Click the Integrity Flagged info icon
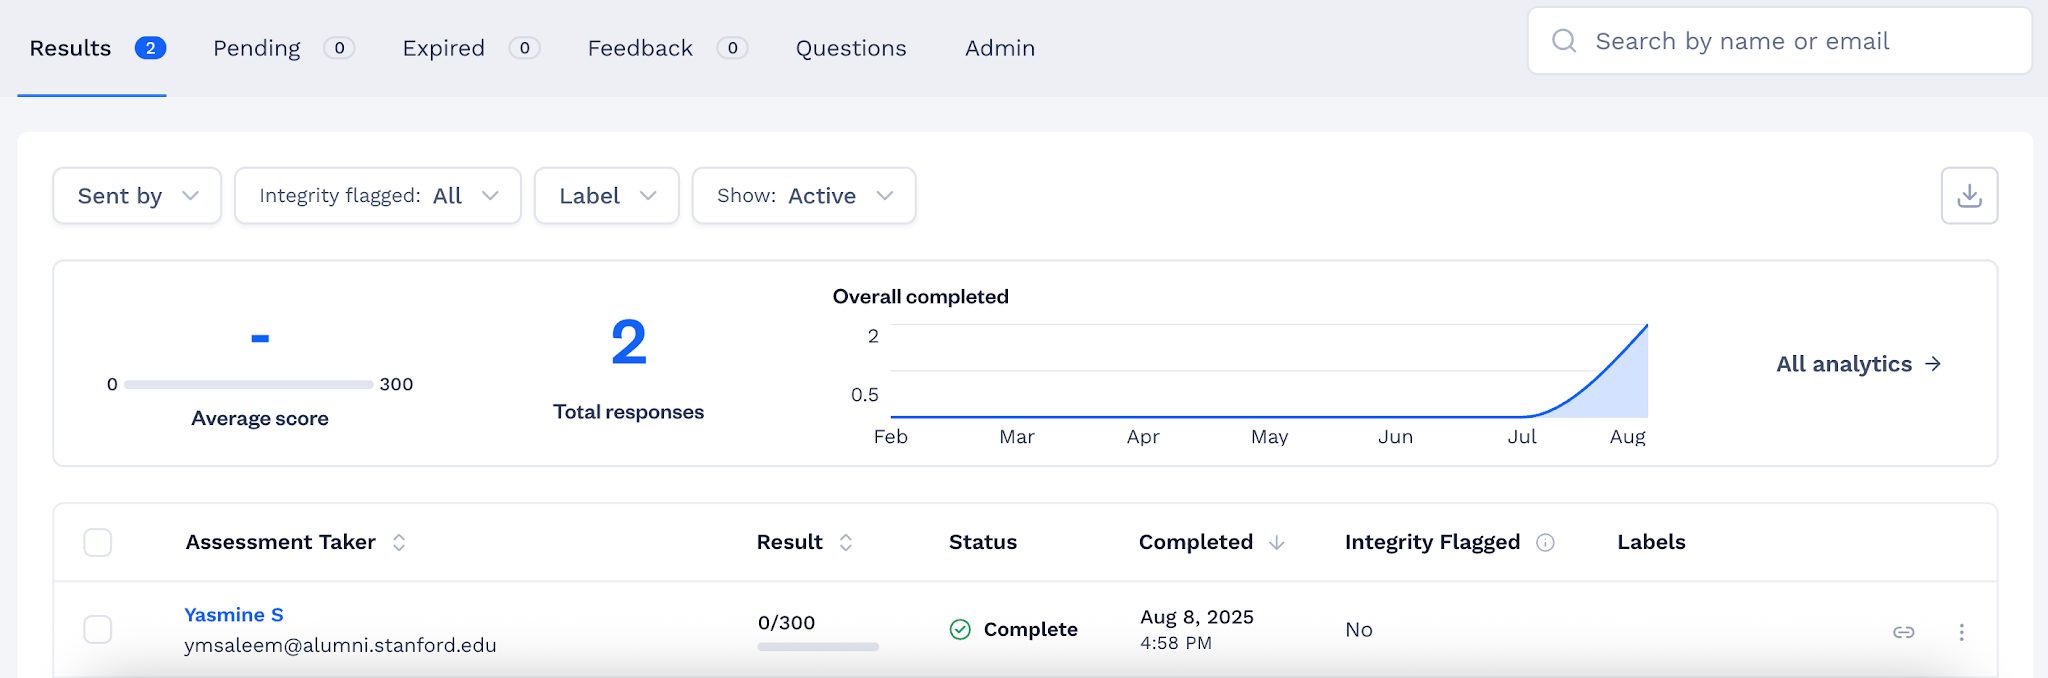The width and height of the screenshot is (2048, 678). click(x=1545, y=542)
